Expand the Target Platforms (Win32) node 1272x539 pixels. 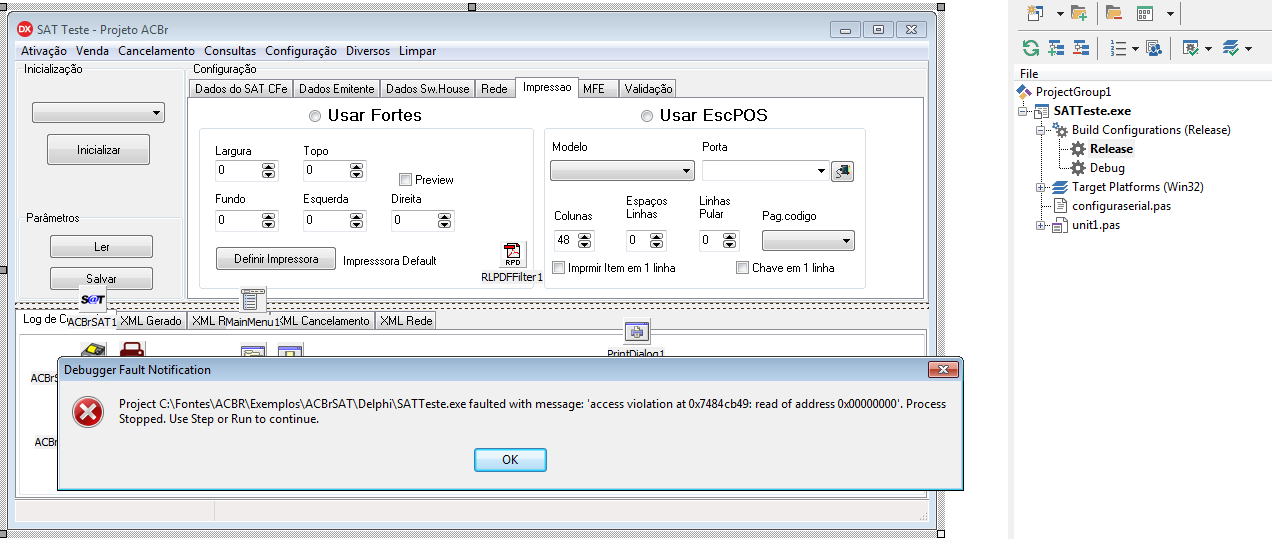pyautogui.click(x=1041, y=187)
